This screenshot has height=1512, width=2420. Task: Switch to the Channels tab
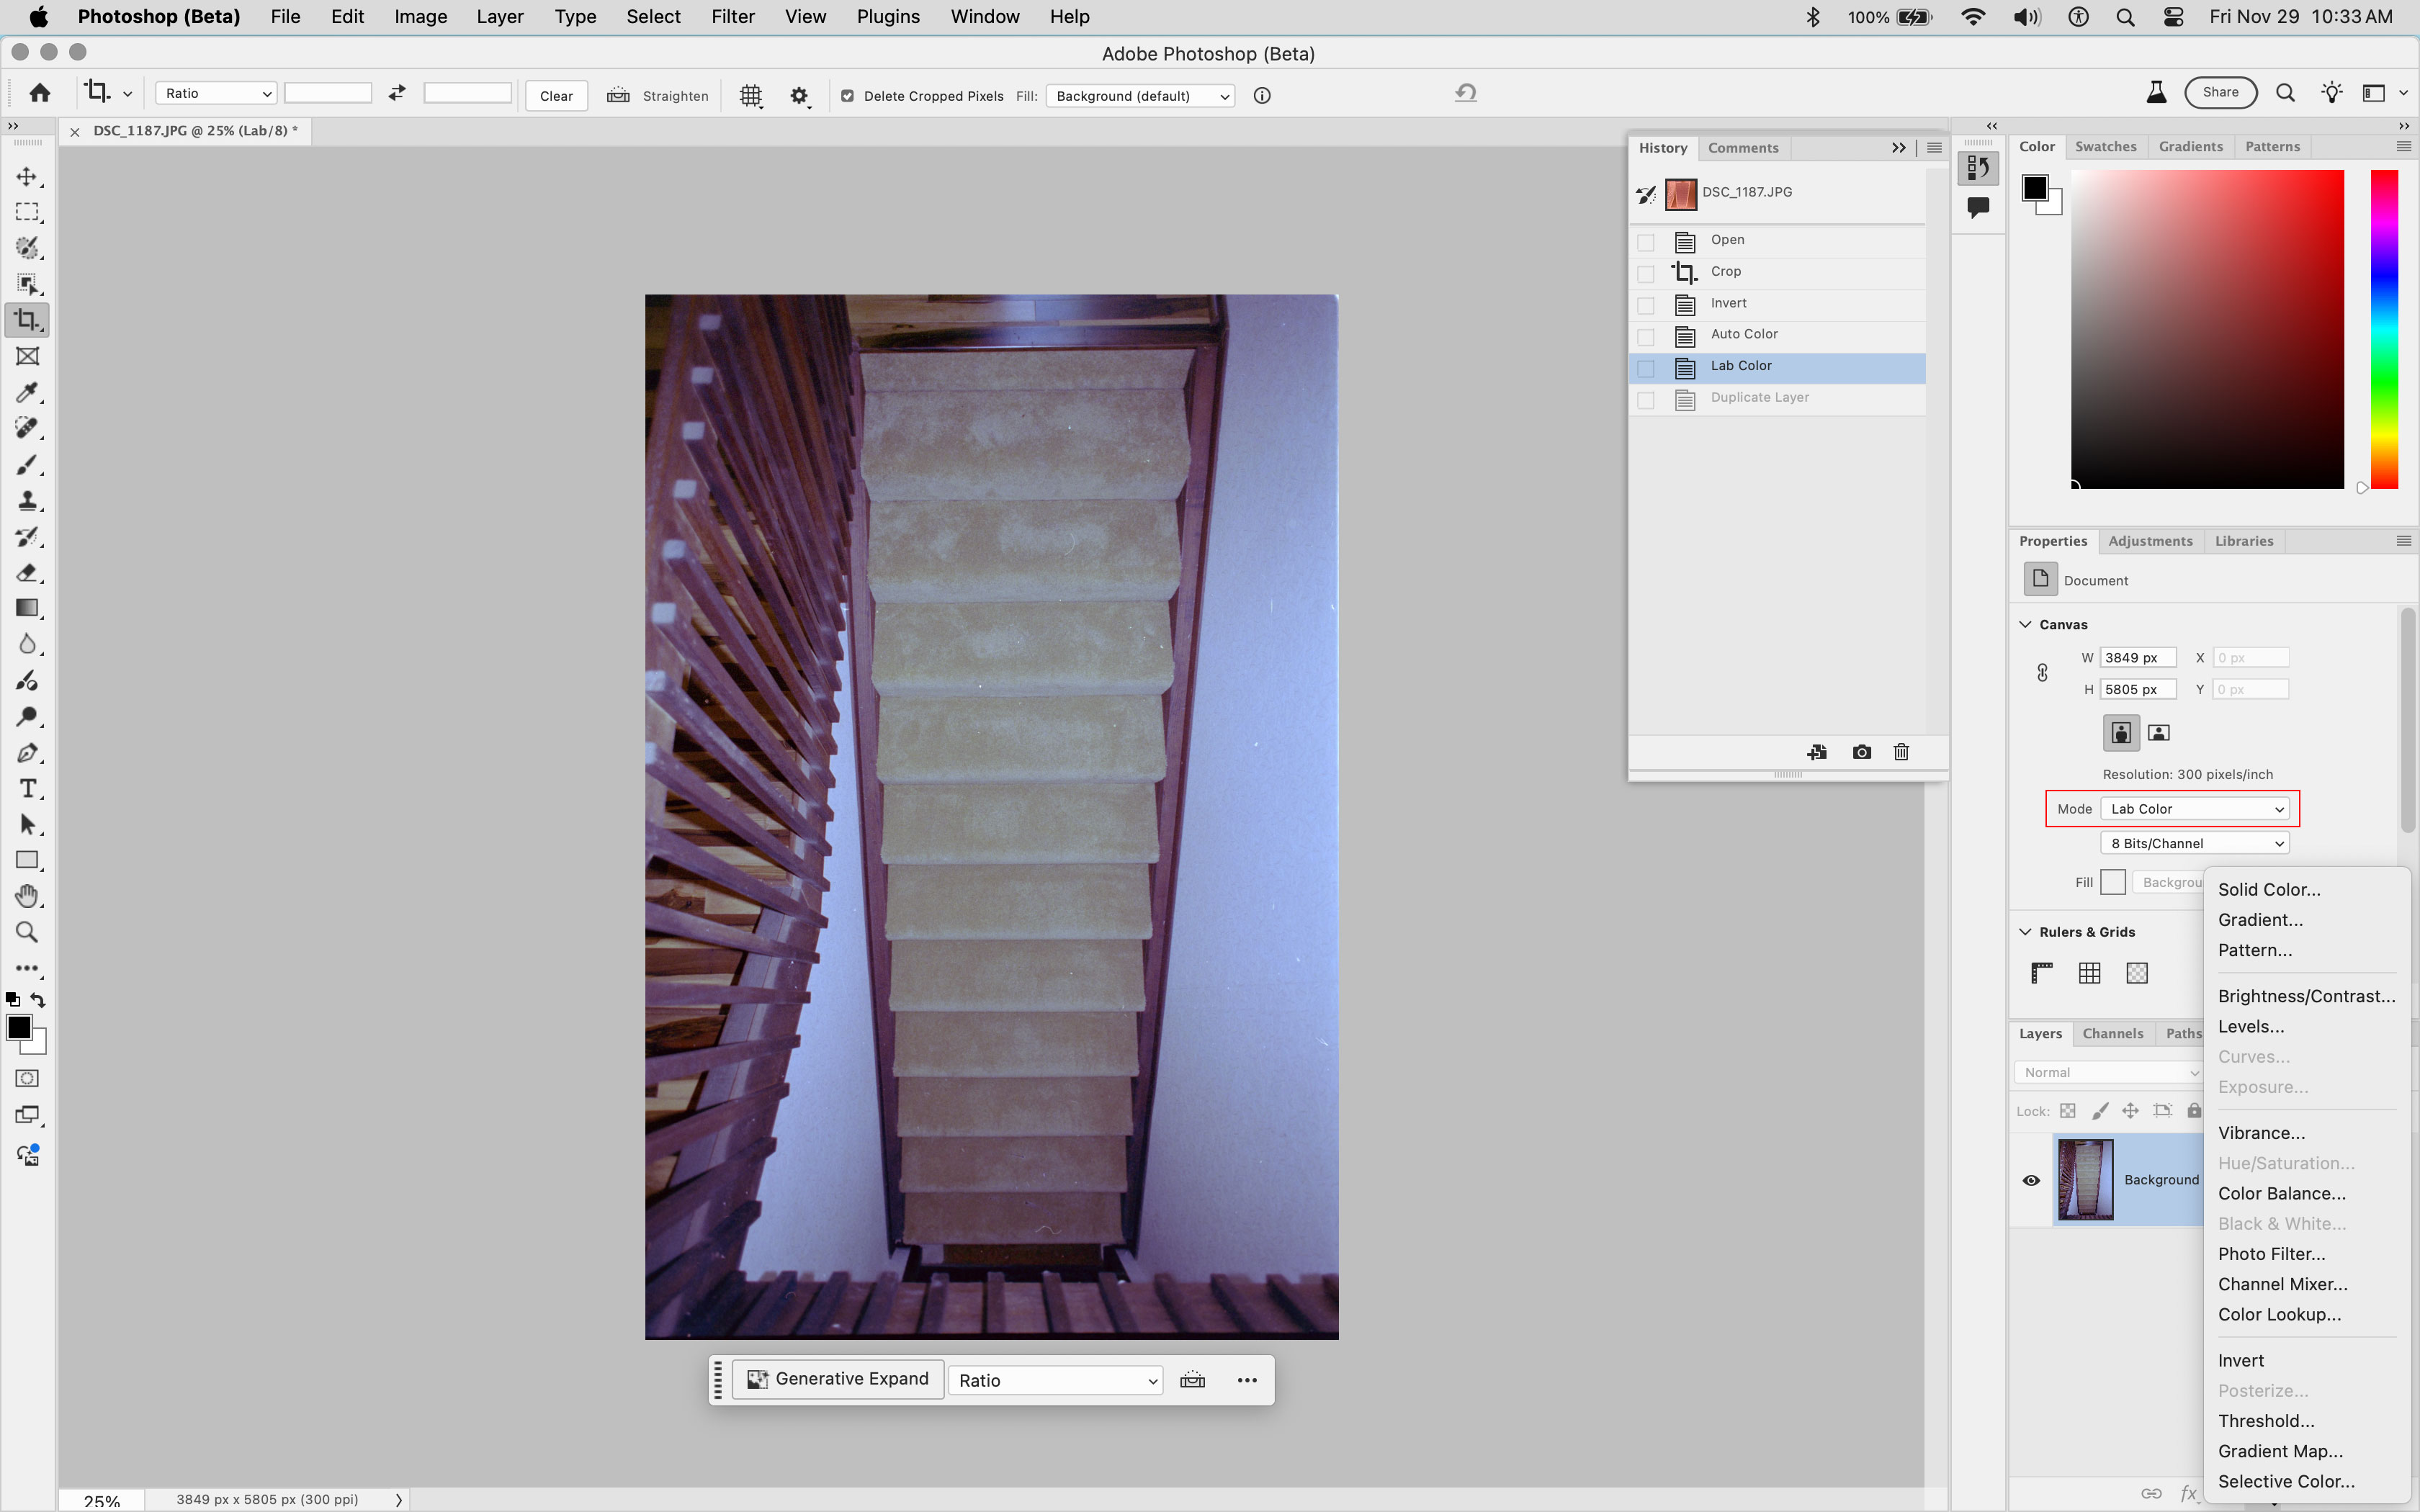2113,1033
